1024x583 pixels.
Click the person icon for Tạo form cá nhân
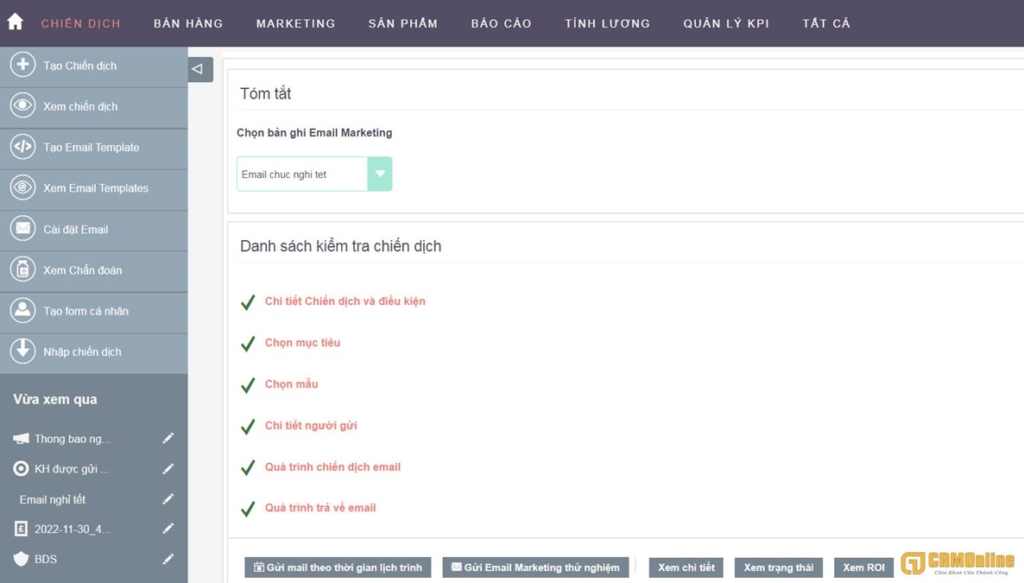22,311
